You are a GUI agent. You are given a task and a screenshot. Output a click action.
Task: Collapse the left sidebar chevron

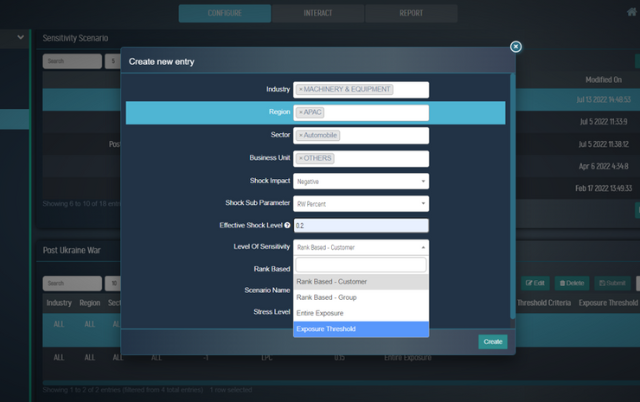(21, 37)
